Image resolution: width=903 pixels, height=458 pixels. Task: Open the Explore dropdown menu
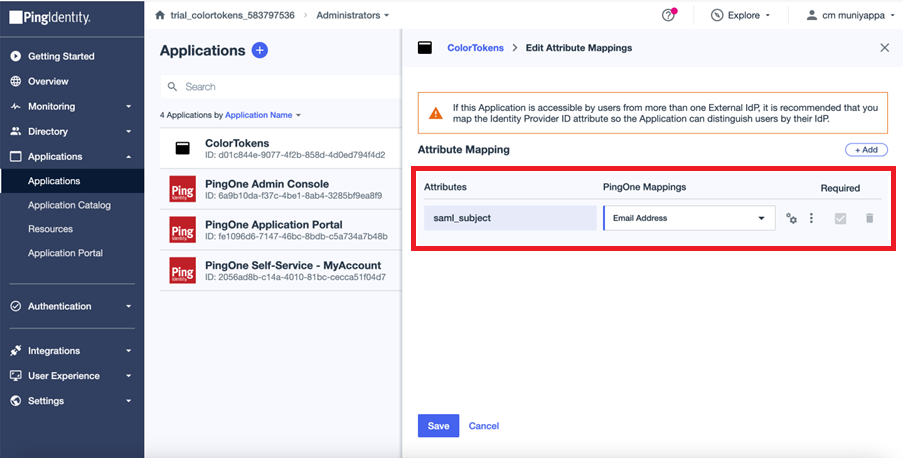(x=740, y=16)
